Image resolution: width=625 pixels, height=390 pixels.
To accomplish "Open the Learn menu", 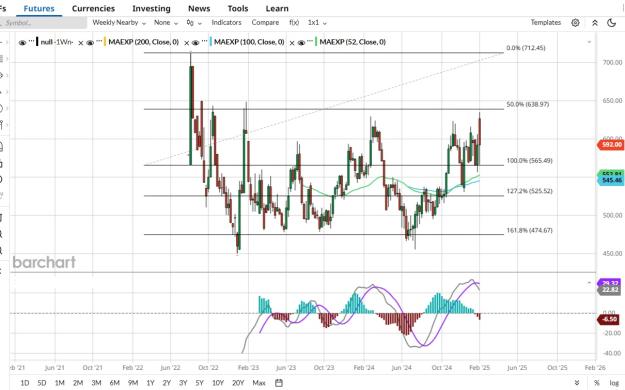I will pos(277,8).
